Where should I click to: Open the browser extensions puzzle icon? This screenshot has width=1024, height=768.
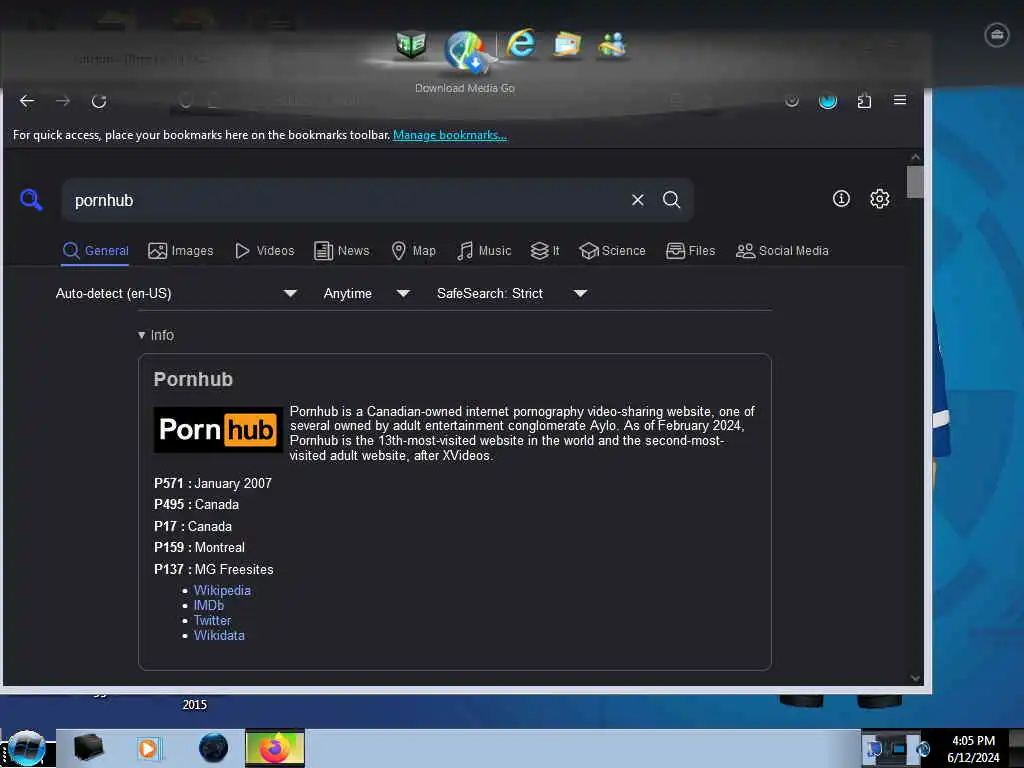click(x=864, y=101)
